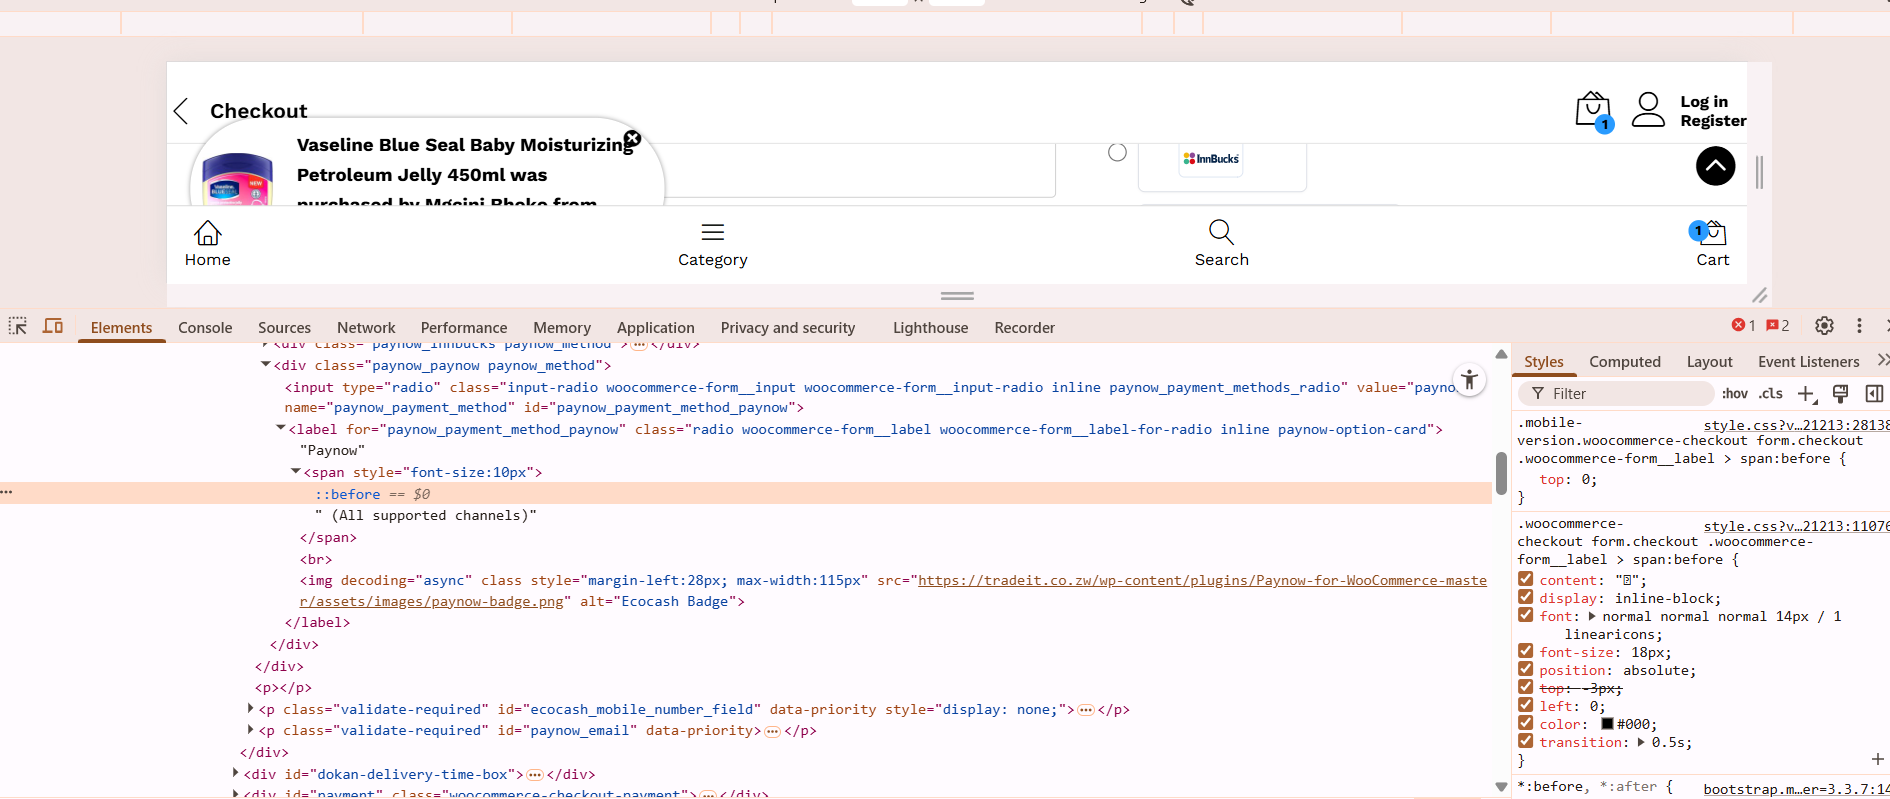1890x799 pixels.
Task: Expand the font property value triangle
Action: coord(1592,616)
